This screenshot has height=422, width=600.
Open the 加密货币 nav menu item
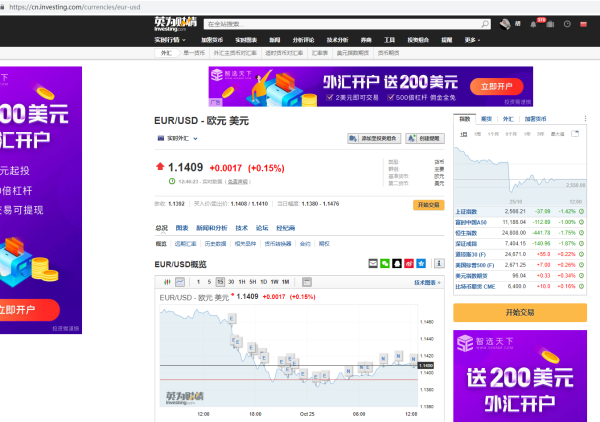click(212, 40)
